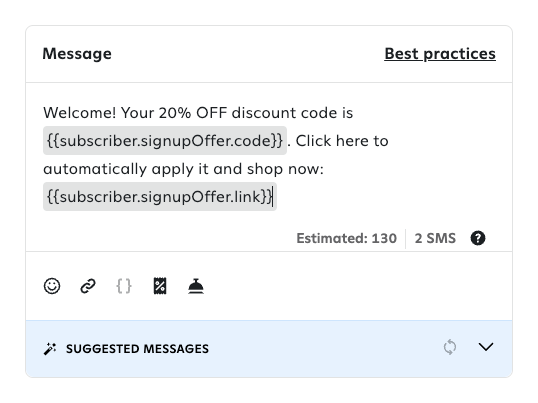This screenshot has height=403, width=538.
Task: Insert a variable with the curly braces icon
Action: pos(124,286)
